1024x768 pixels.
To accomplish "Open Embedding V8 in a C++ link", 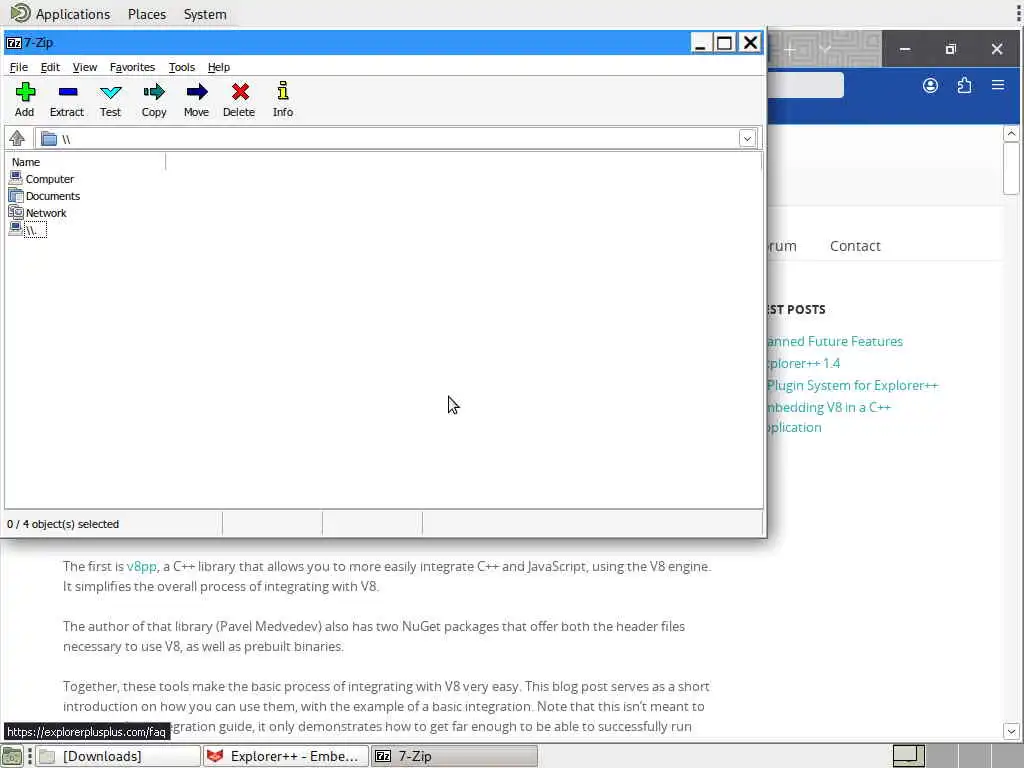I will [829, 417].
